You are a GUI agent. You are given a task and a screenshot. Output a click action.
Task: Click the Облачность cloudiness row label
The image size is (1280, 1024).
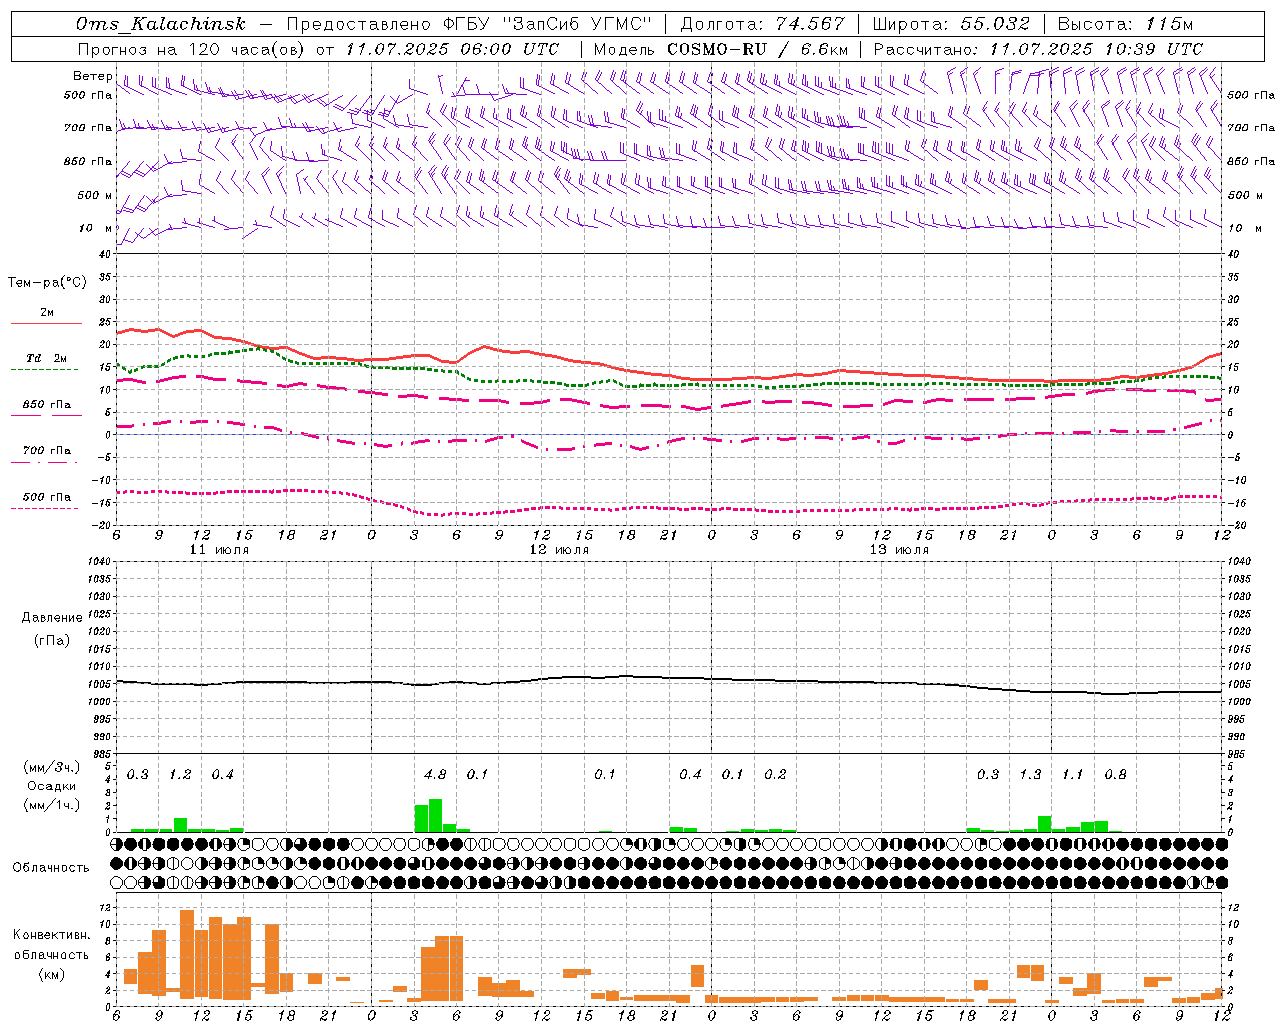tap(51, 868)
